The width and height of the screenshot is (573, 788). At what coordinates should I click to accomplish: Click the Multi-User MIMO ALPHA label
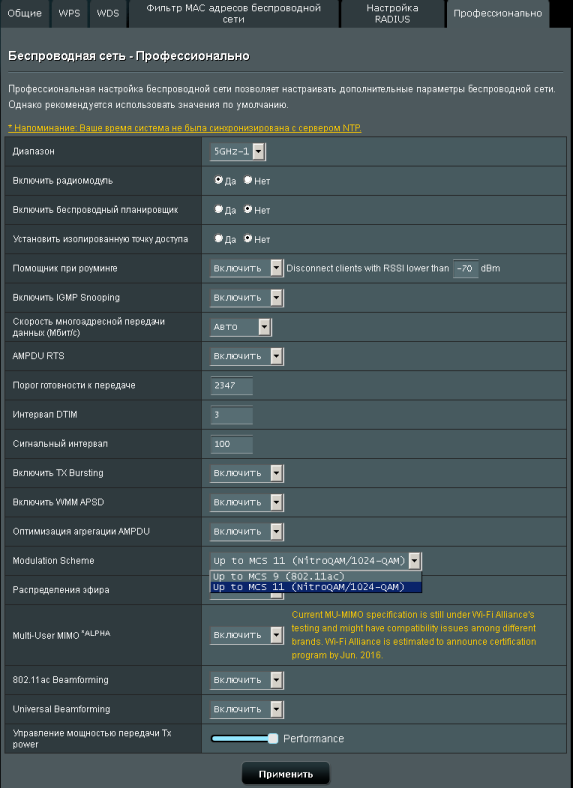click(61, 635)
